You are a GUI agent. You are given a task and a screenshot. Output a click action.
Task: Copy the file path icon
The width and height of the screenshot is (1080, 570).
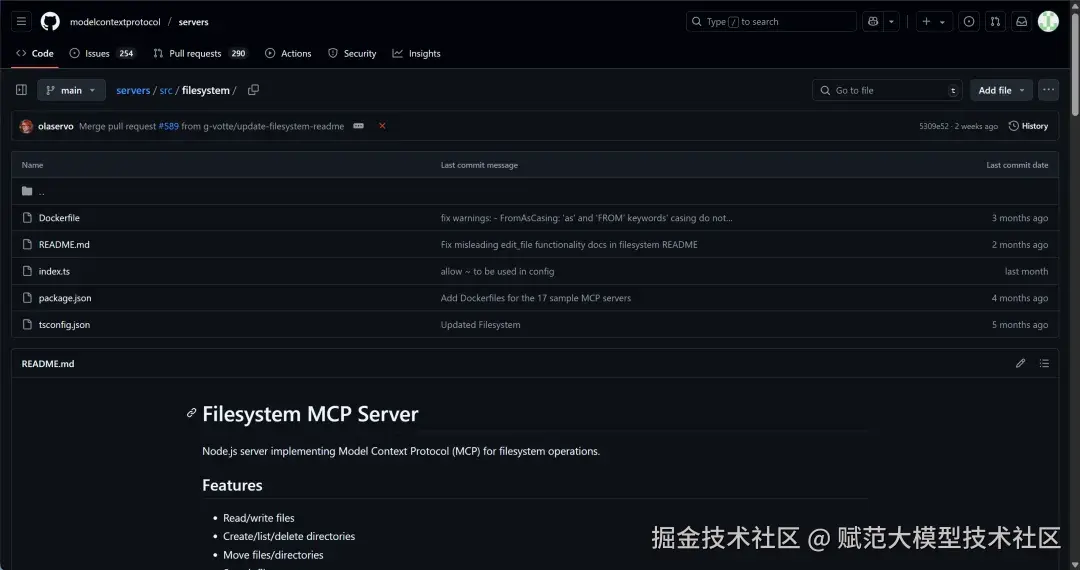(x=253, y=89)
